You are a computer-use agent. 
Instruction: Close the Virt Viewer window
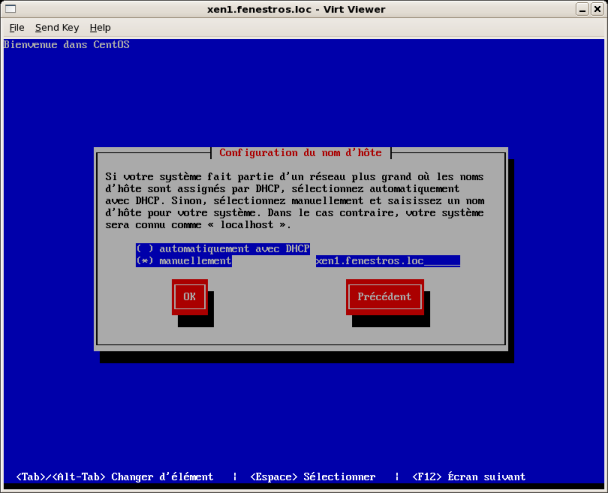pyautogui.click(x=598, y=9)
